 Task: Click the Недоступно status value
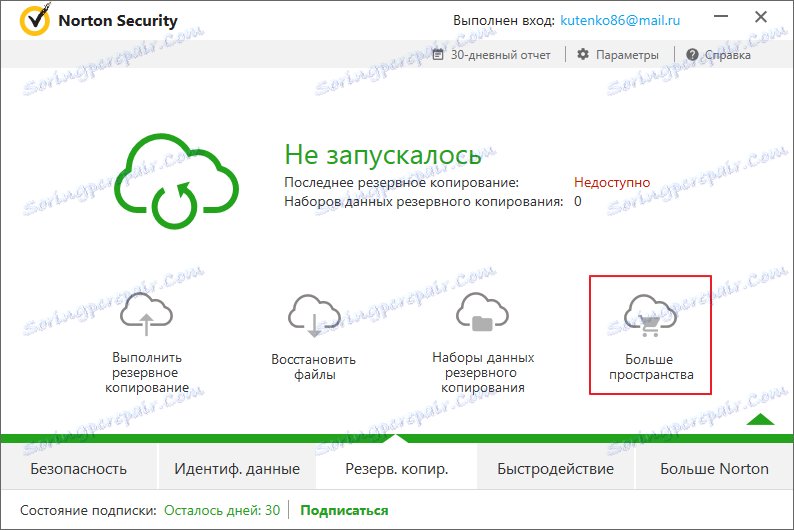(x=612, y=182)
